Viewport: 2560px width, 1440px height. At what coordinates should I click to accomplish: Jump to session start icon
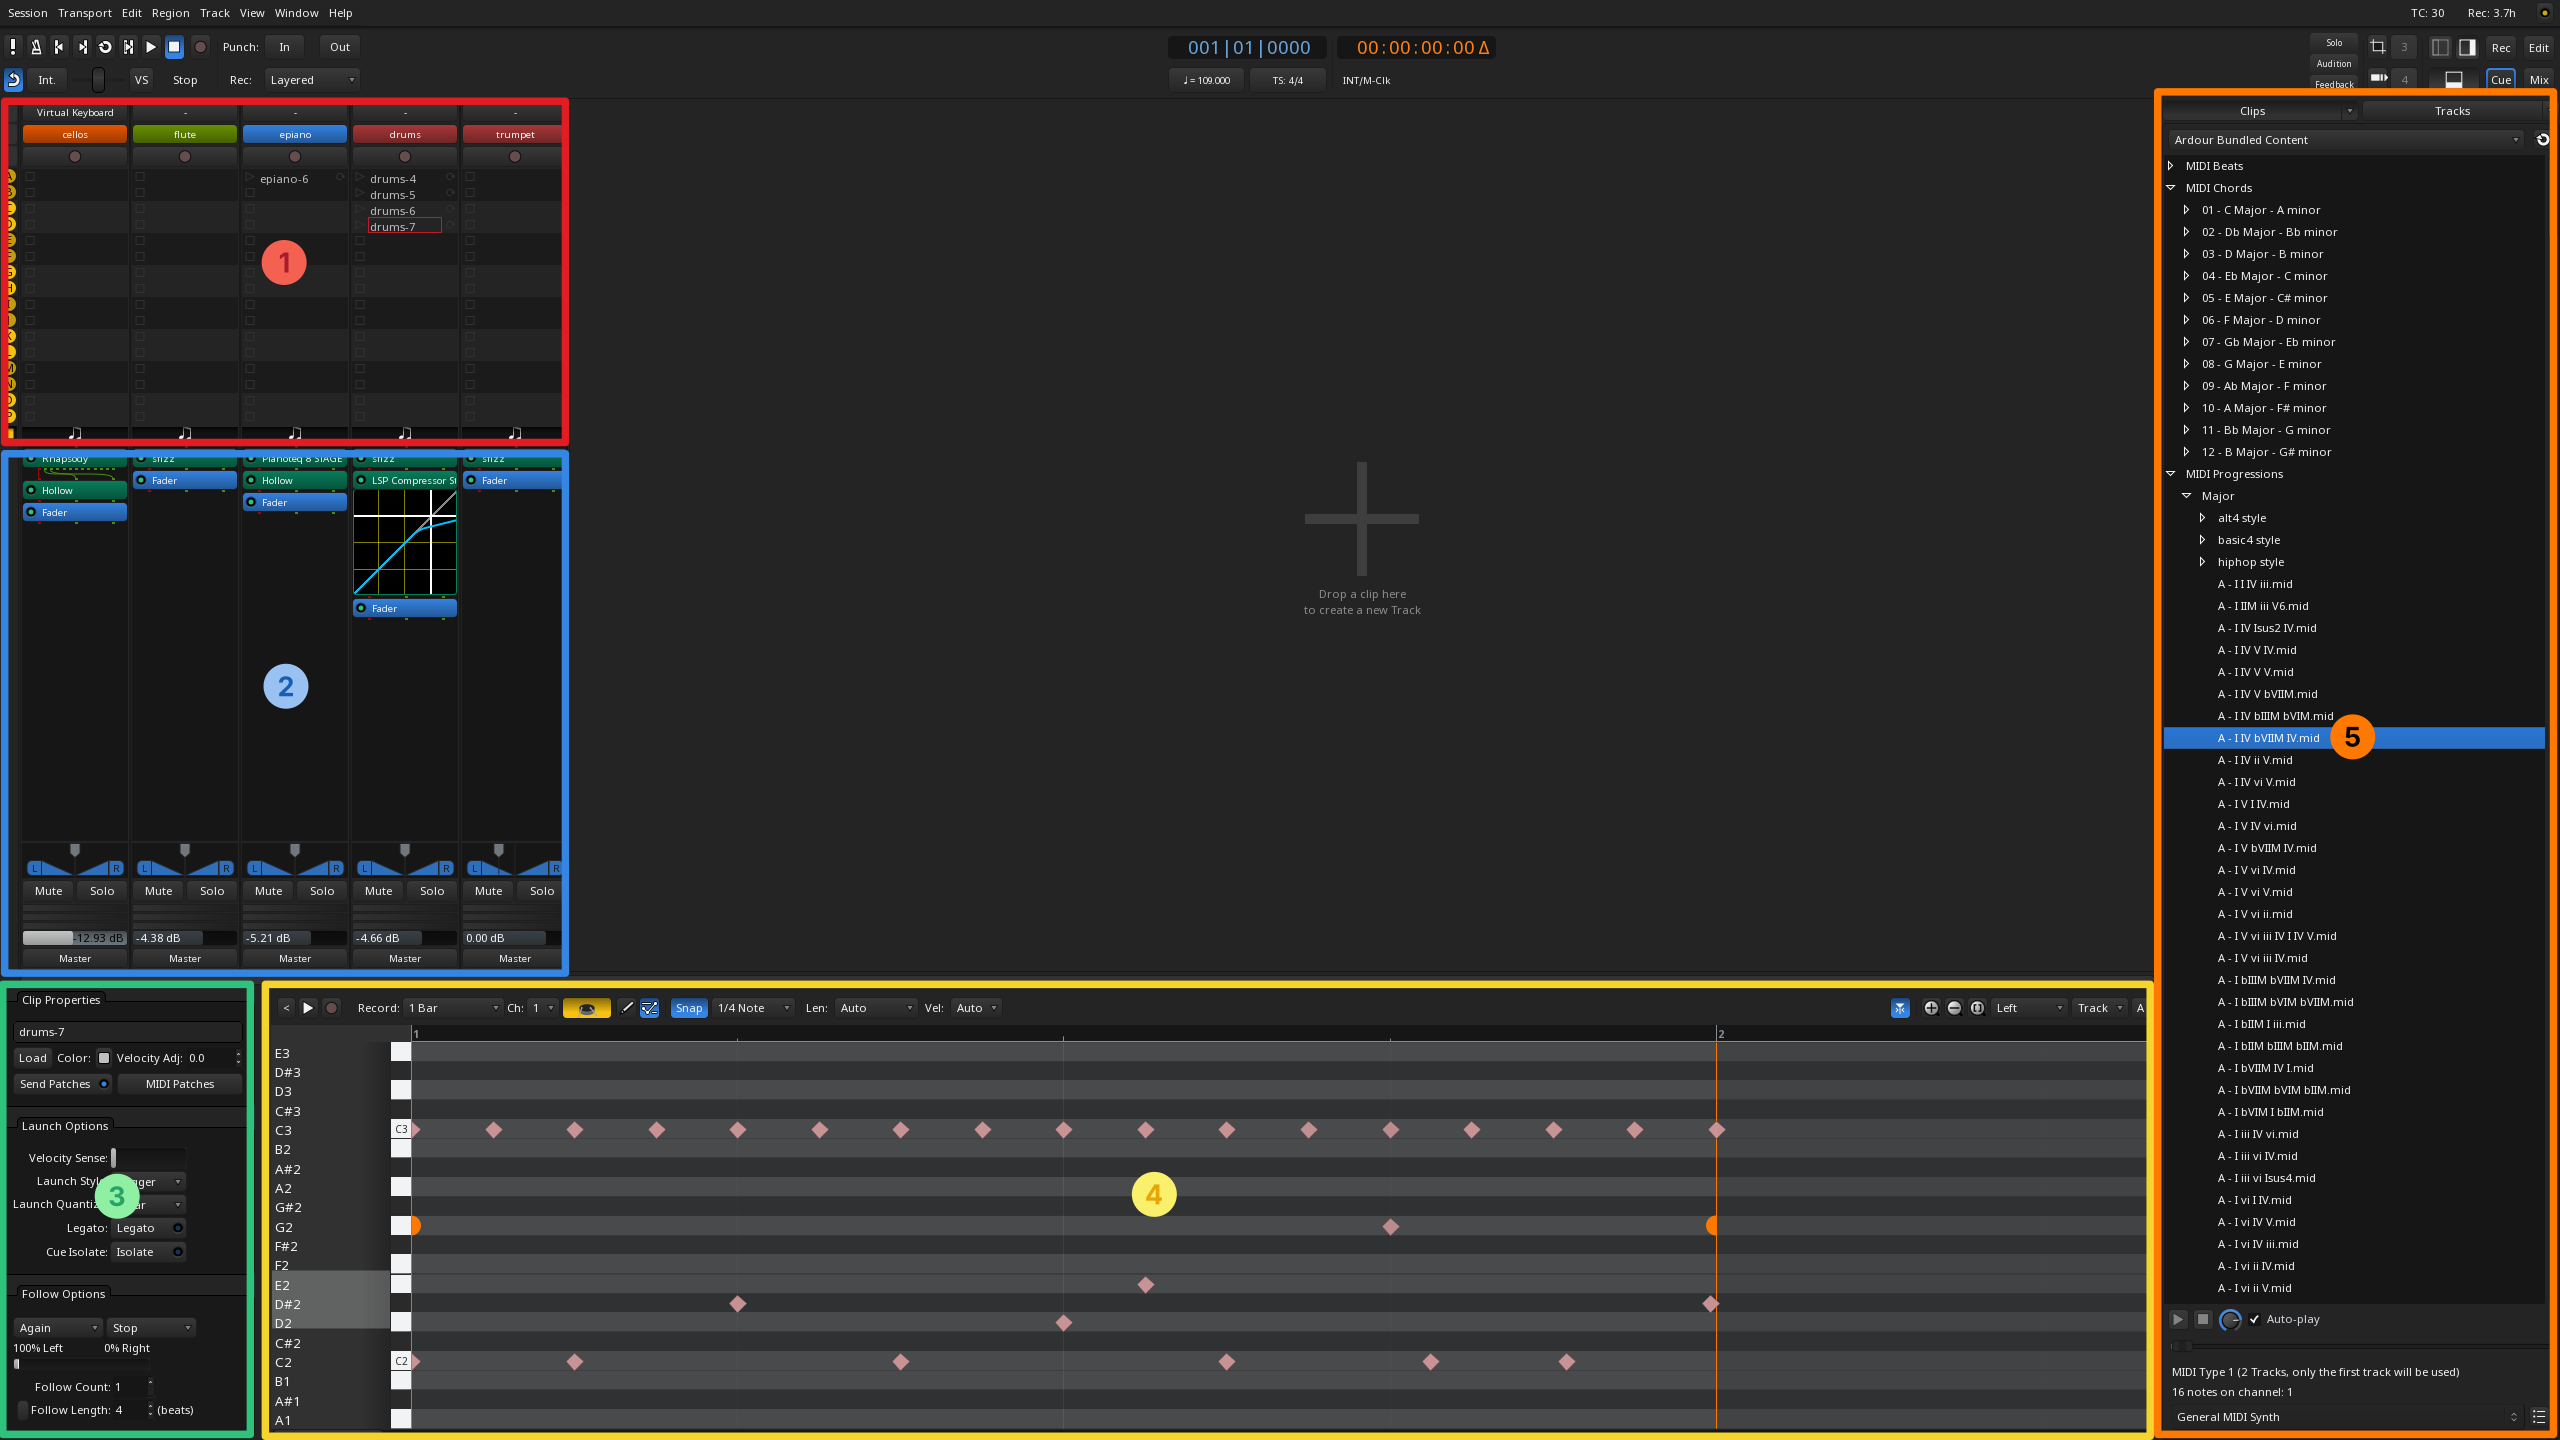pos(59,47)
